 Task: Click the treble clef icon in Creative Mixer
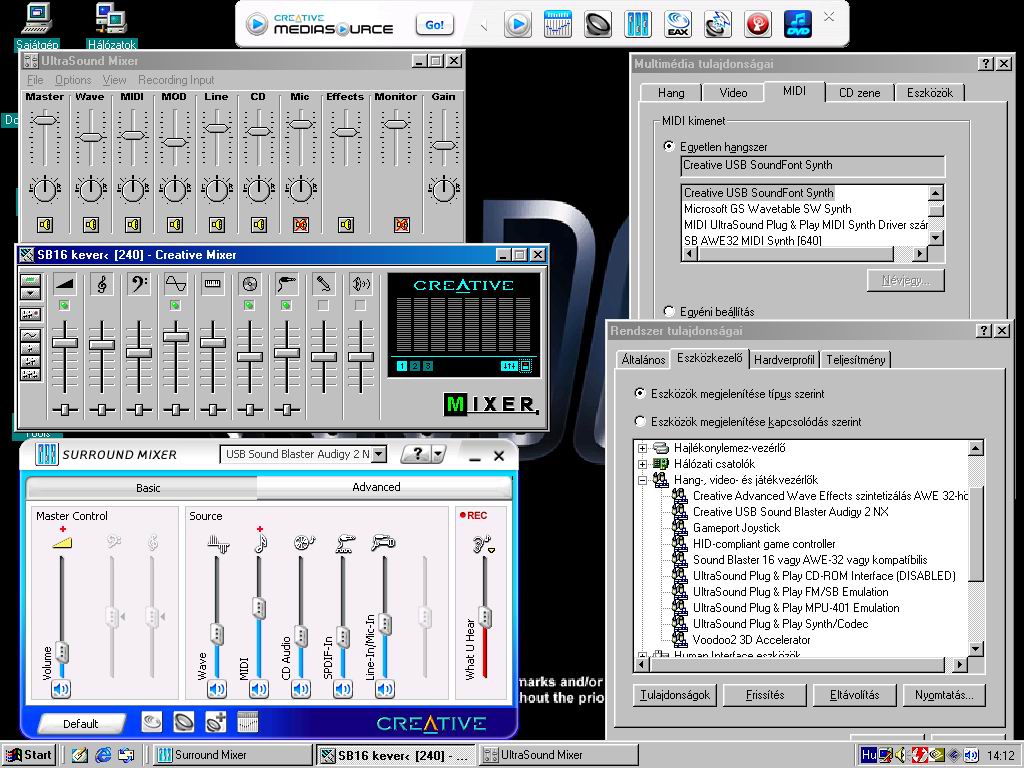[x=102, y=284]
